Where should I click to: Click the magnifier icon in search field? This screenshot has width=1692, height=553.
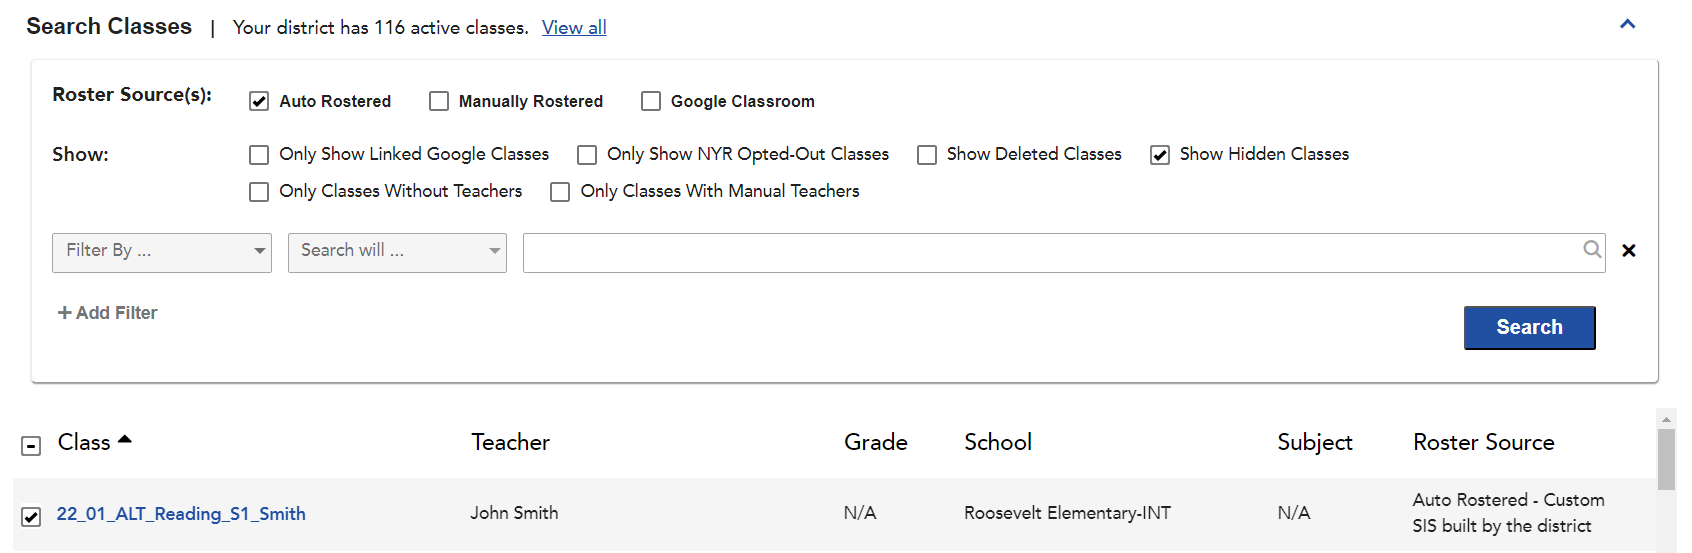coord(1592,249)
